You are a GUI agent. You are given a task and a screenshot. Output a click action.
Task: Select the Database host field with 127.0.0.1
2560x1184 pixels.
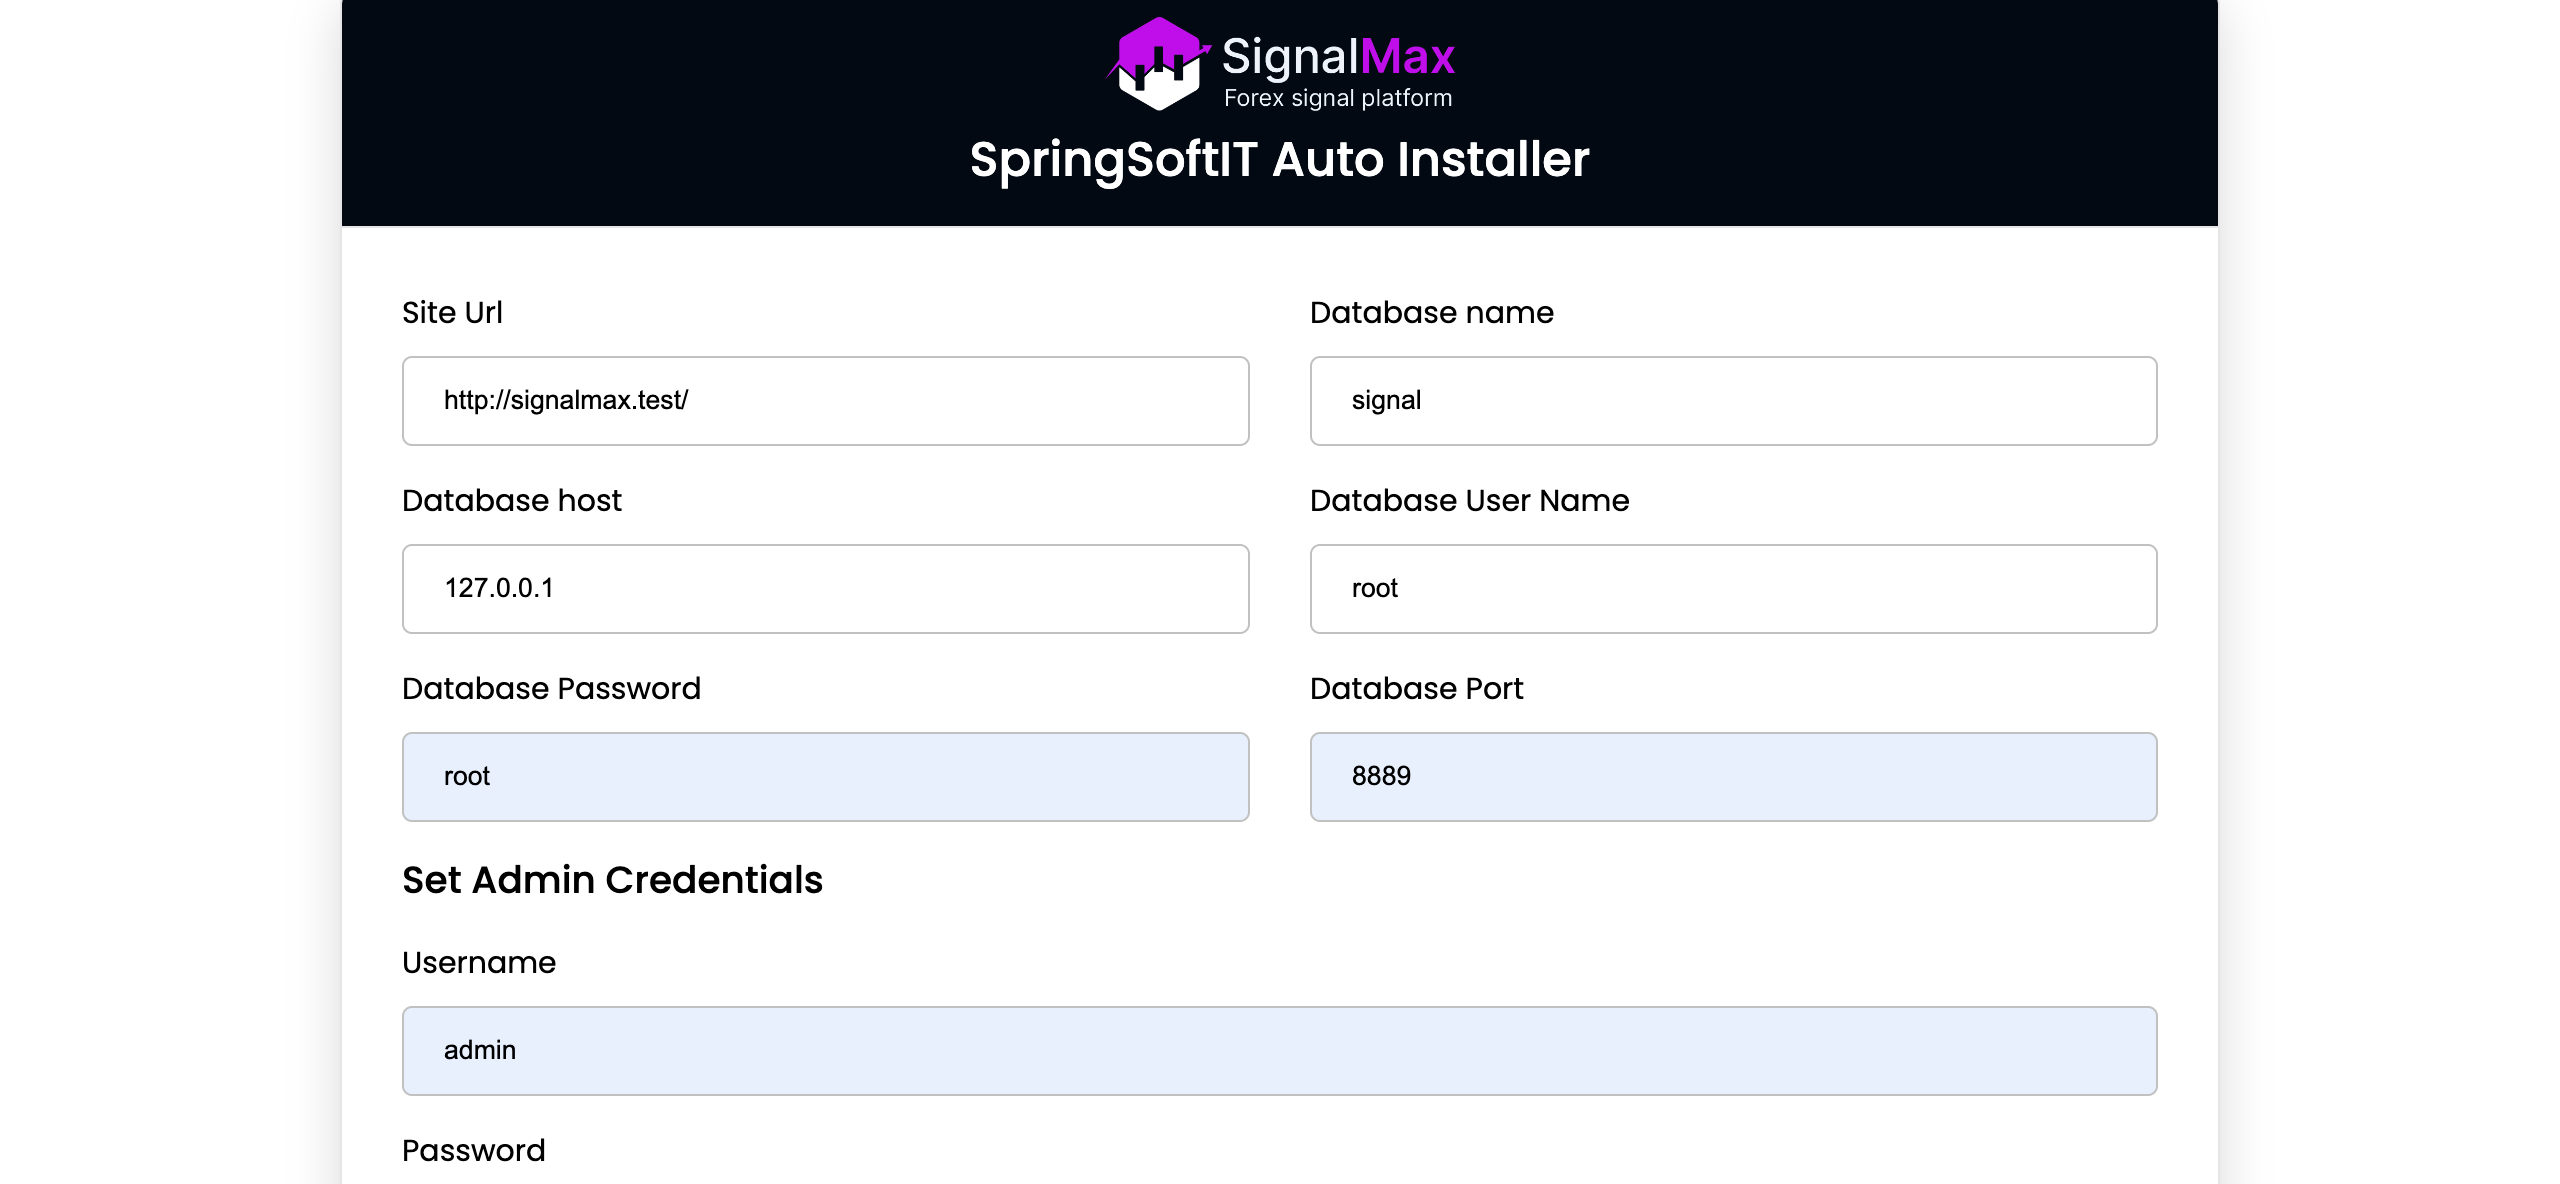(x=825, y=589)
